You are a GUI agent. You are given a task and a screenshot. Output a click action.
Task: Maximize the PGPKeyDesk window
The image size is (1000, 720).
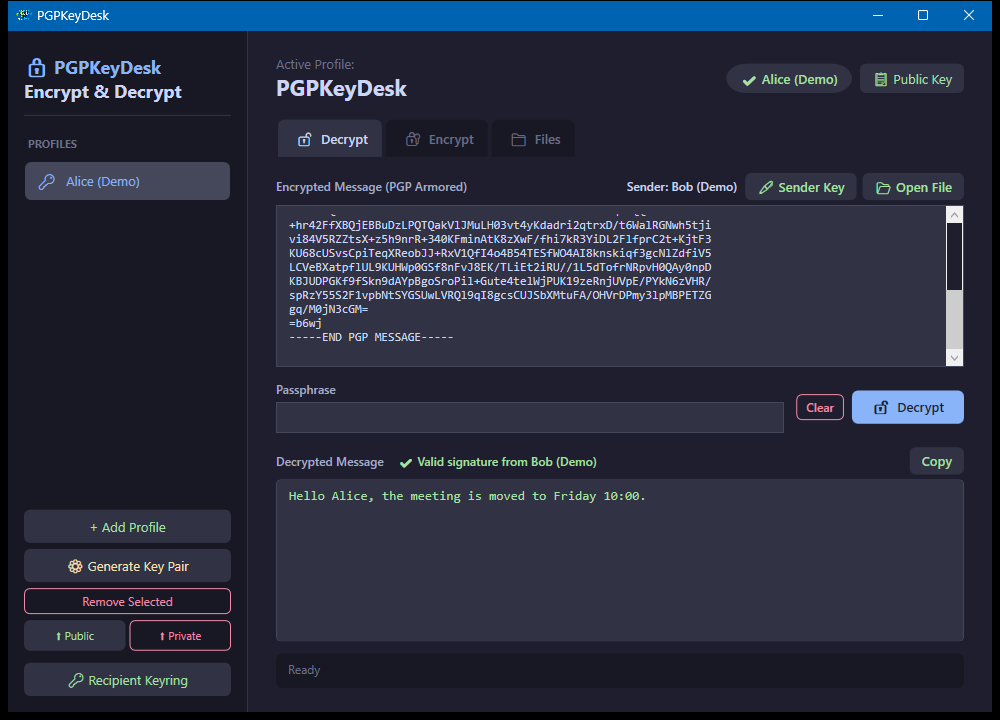coord(923,15)
